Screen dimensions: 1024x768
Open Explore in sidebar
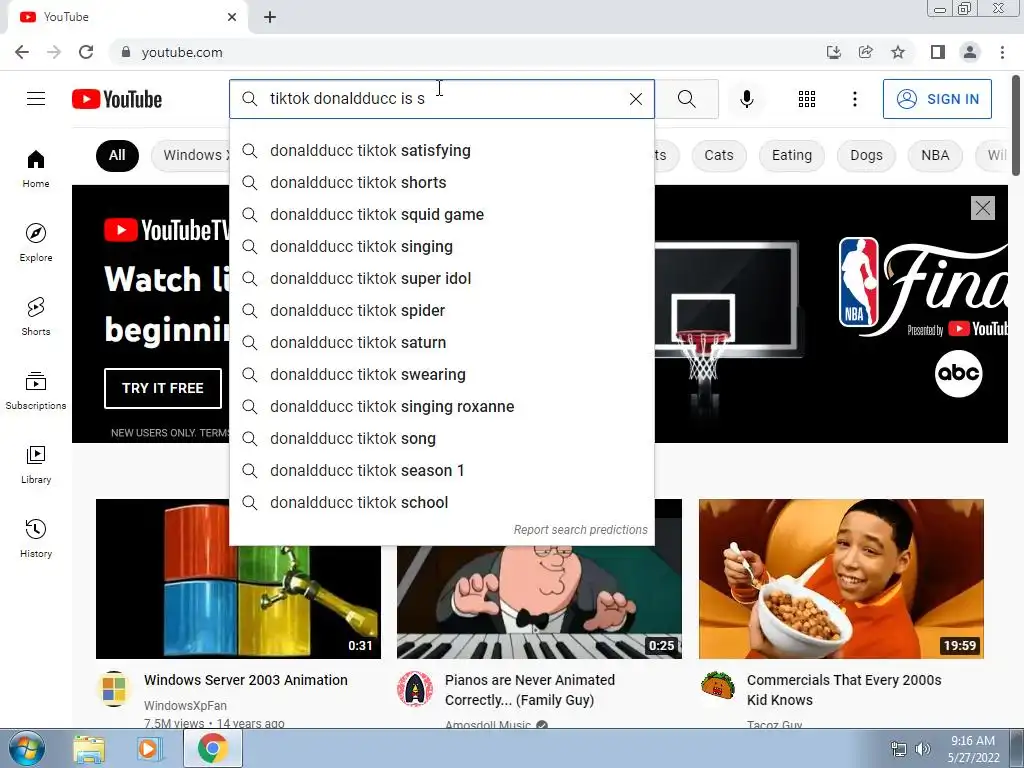36,242
